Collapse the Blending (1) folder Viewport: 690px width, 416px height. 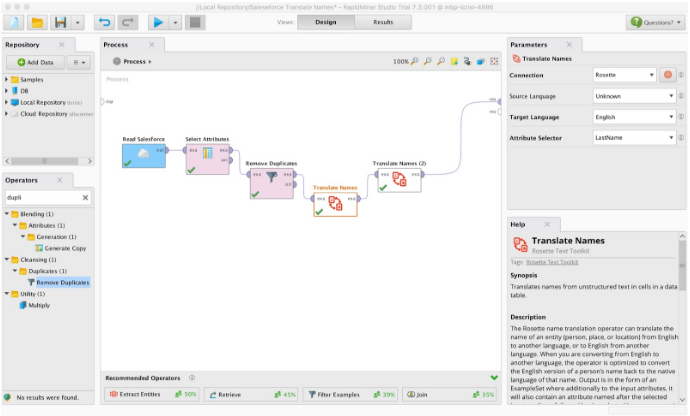7,214
